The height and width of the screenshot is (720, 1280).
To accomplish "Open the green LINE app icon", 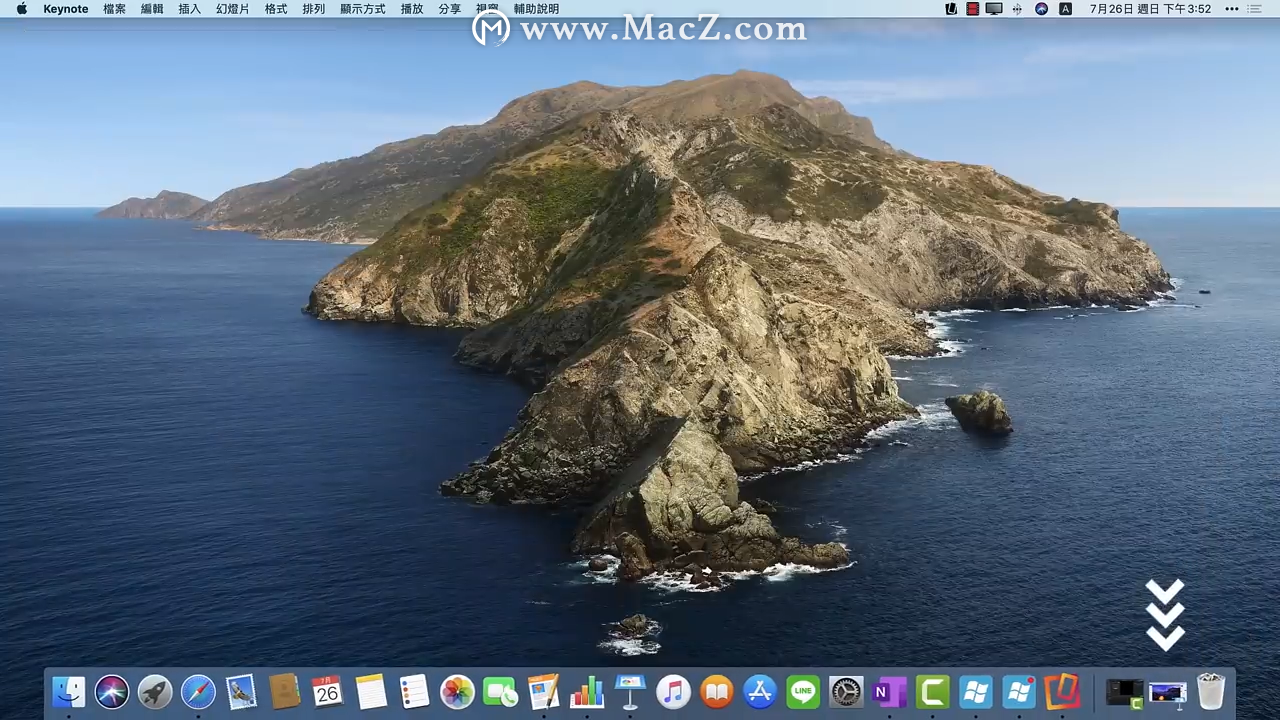I will [803, 691].
